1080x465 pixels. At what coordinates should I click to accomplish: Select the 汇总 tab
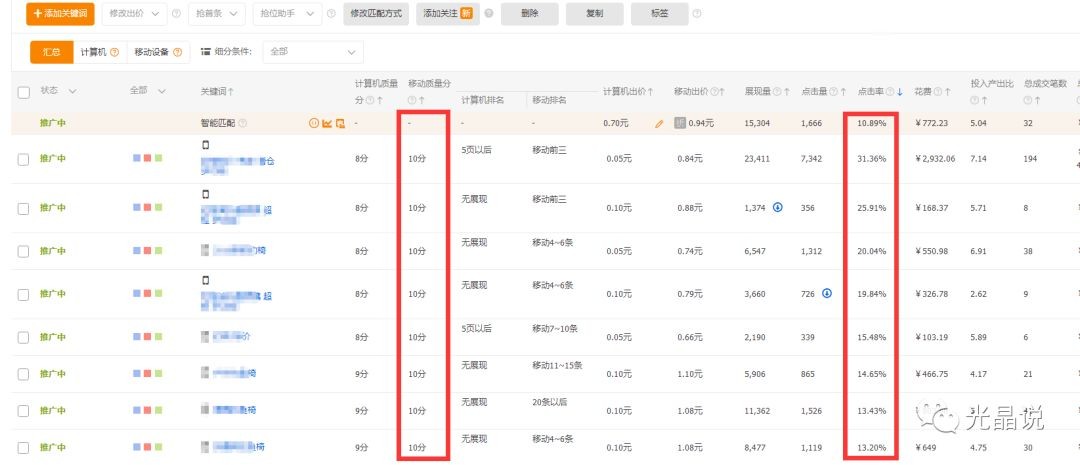click(51, 52)
